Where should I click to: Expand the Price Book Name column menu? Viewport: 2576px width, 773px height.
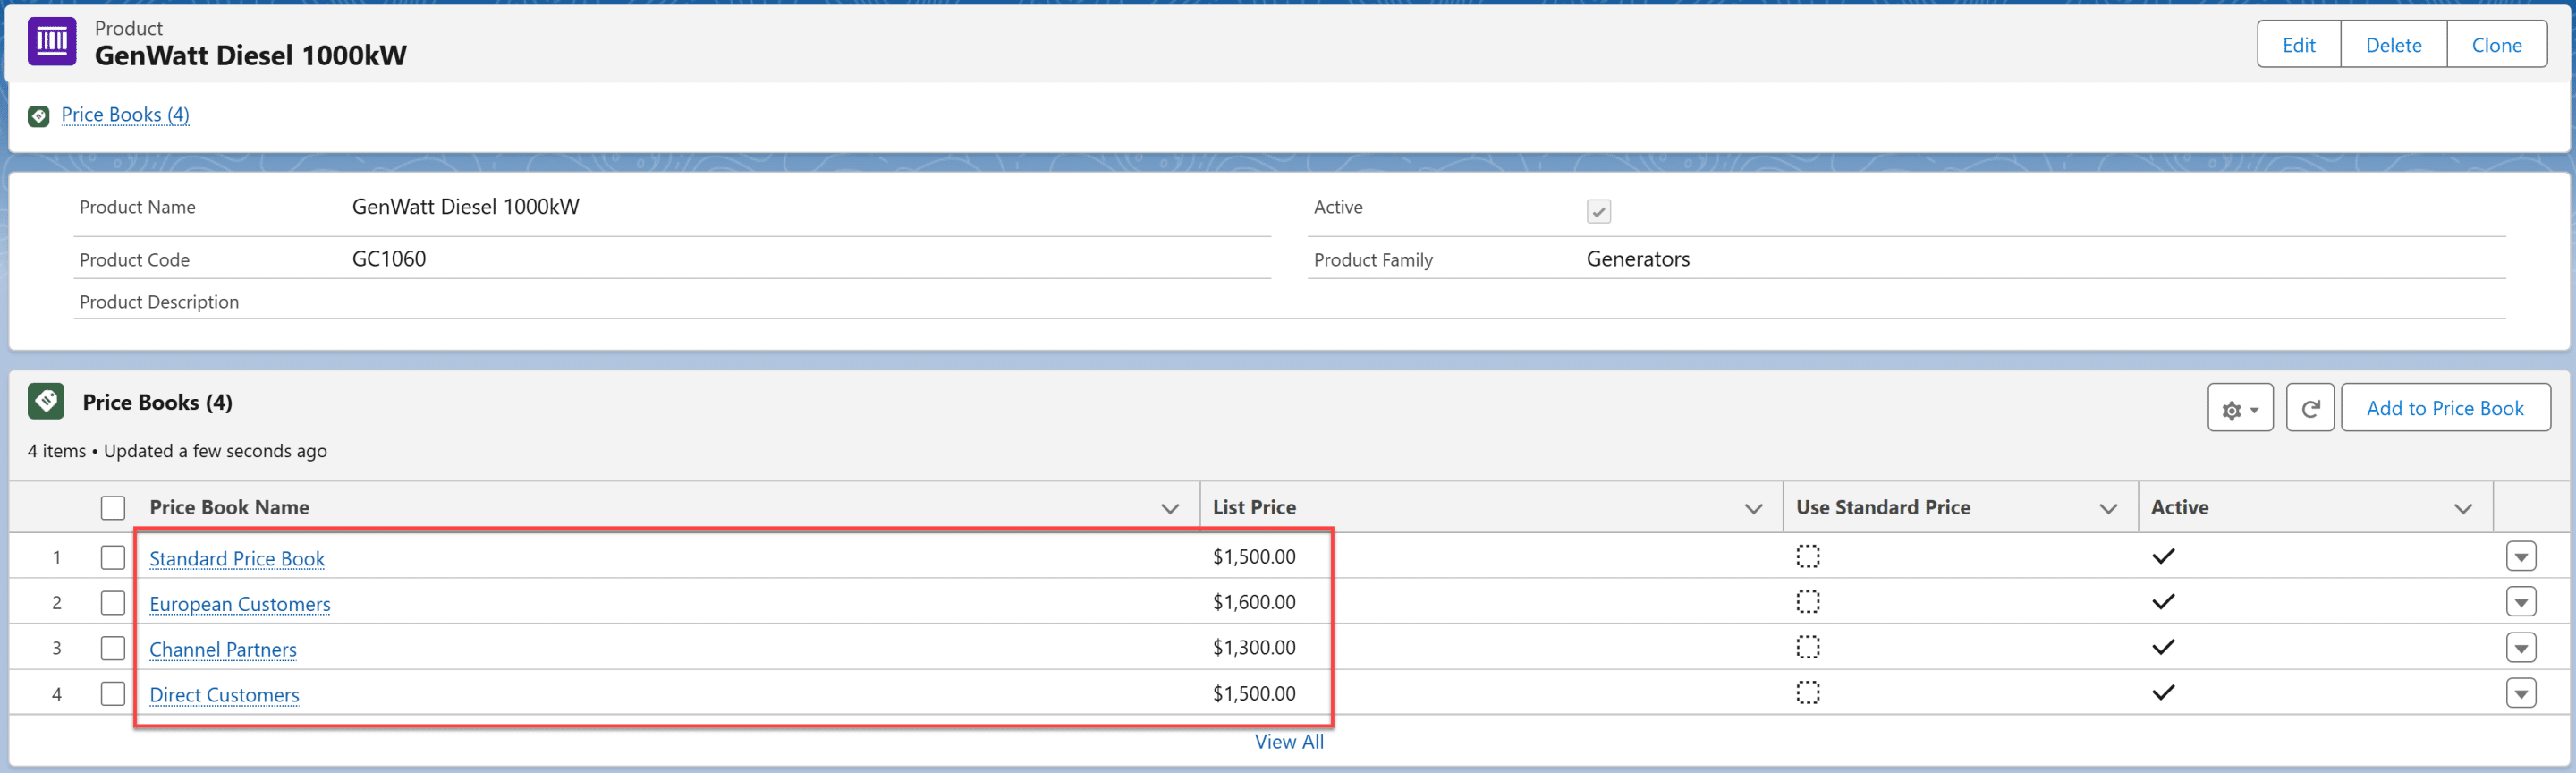[1169, 508]
